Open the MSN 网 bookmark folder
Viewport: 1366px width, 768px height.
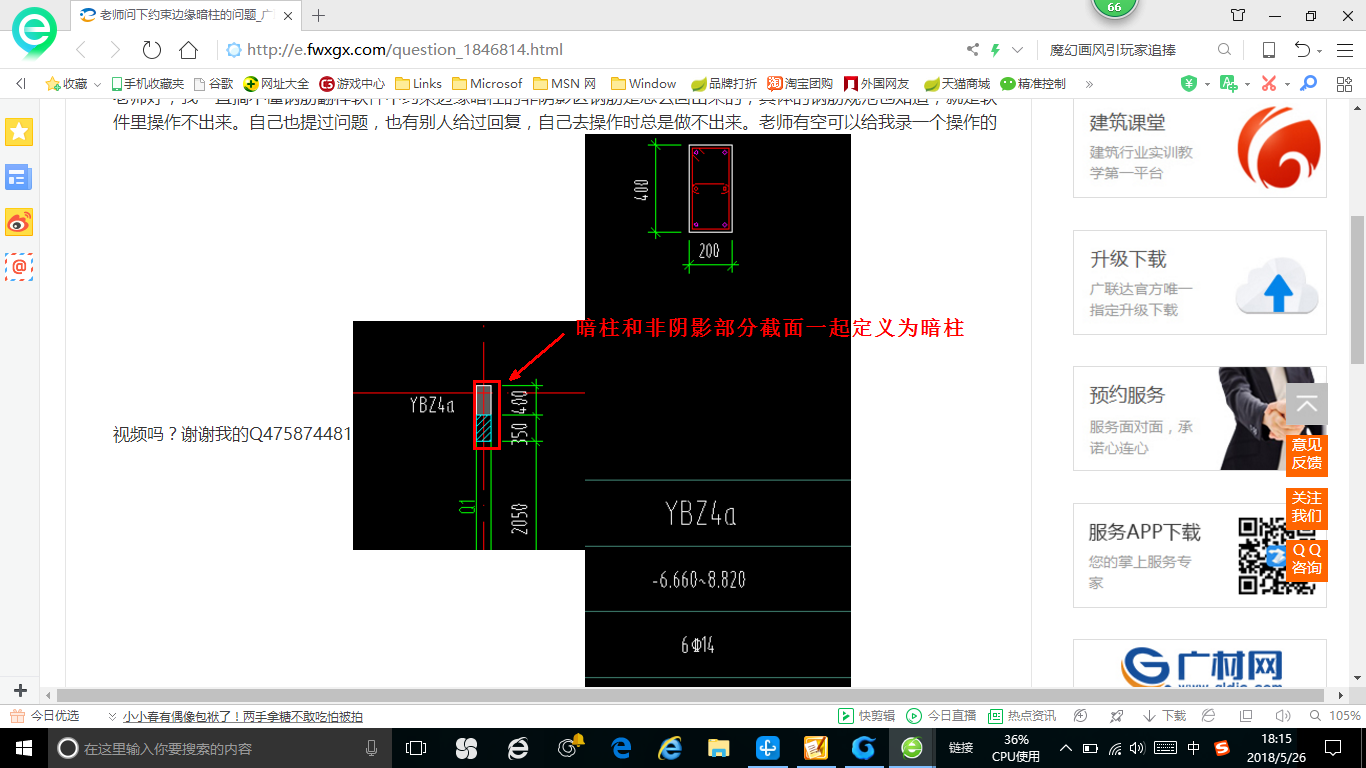pyautogui.click(x=565, y=84)
